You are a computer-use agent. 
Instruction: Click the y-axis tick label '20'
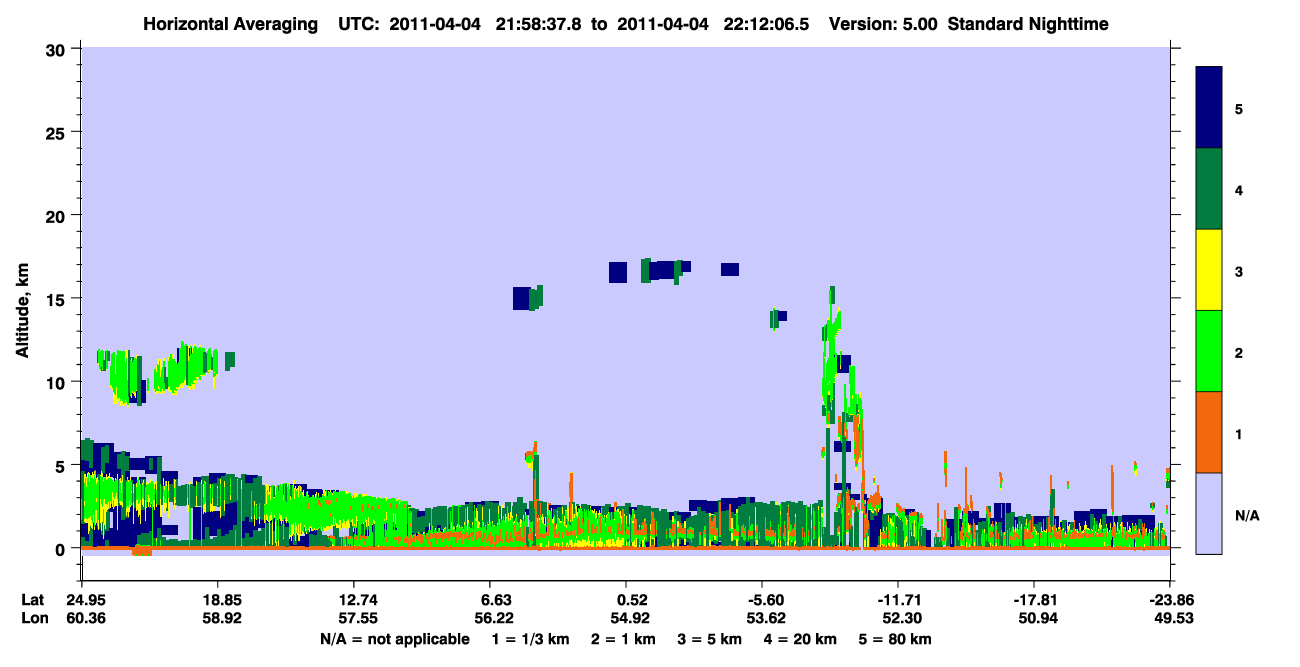57,215
